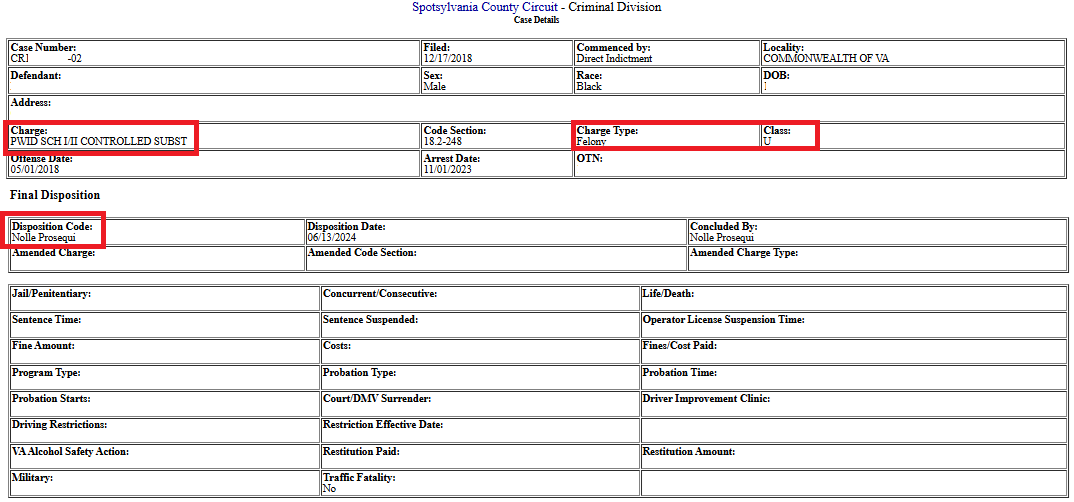This screenshot has width=1074, height=502.
Task: Click the Sentence Suspended label
Action: pyautogui.click(x=371, y=319)
